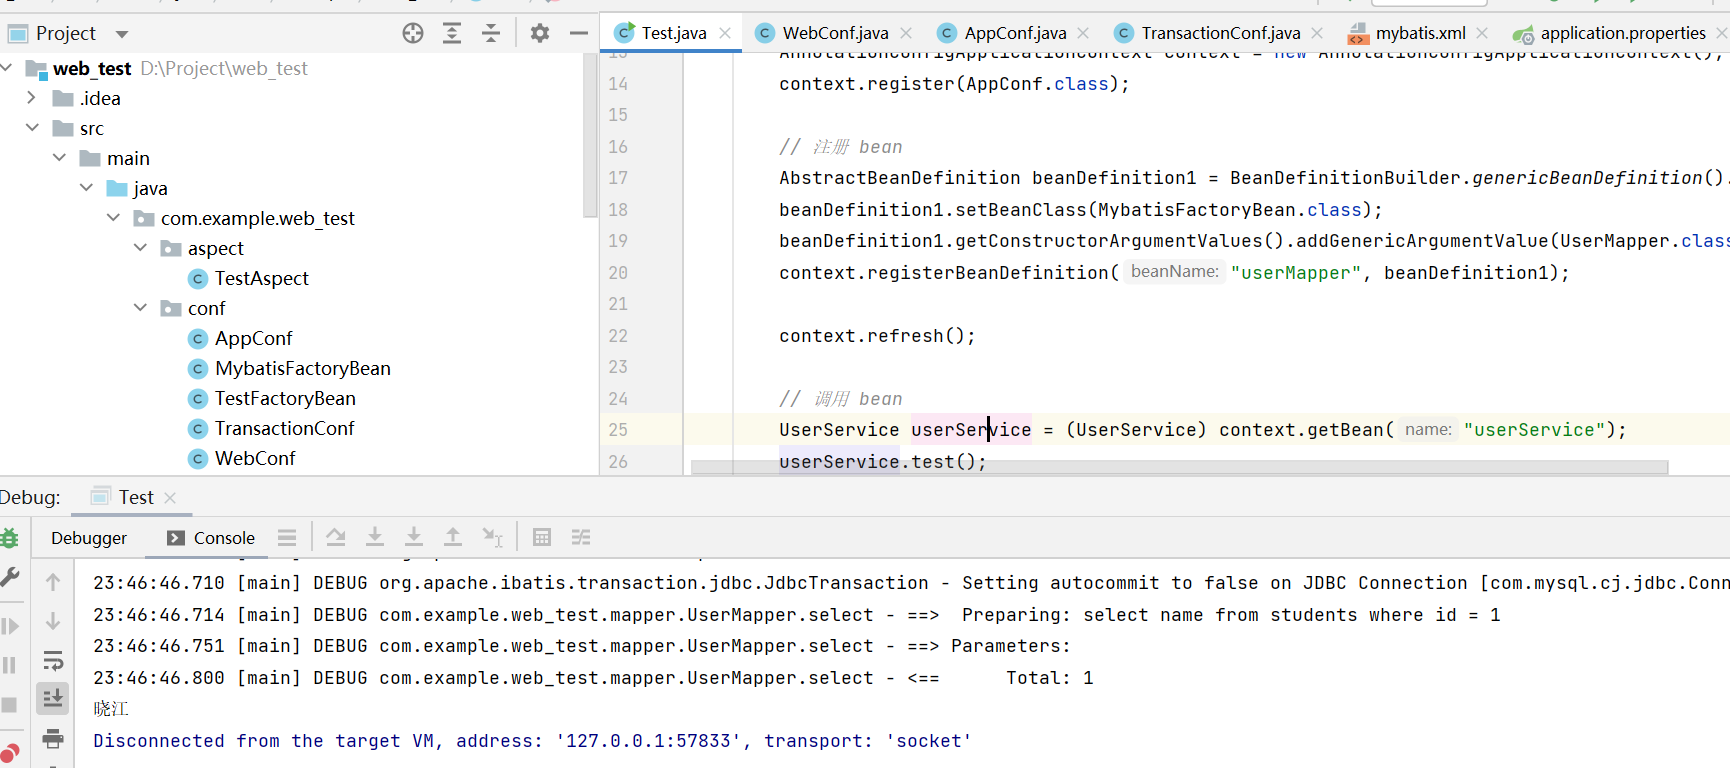
Task: Close the Test.java editor tab
Action: pos(725,33)
